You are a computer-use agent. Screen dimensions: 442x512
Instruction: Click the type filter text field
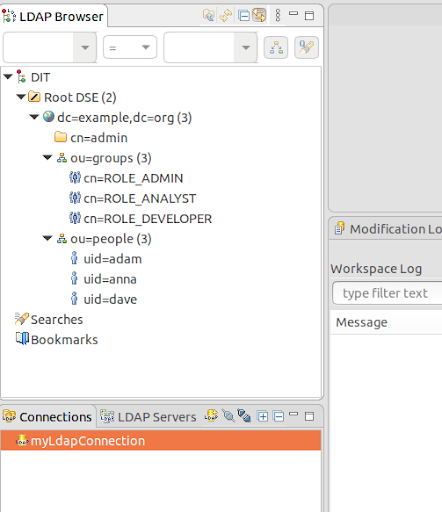[x=387, y=293]
